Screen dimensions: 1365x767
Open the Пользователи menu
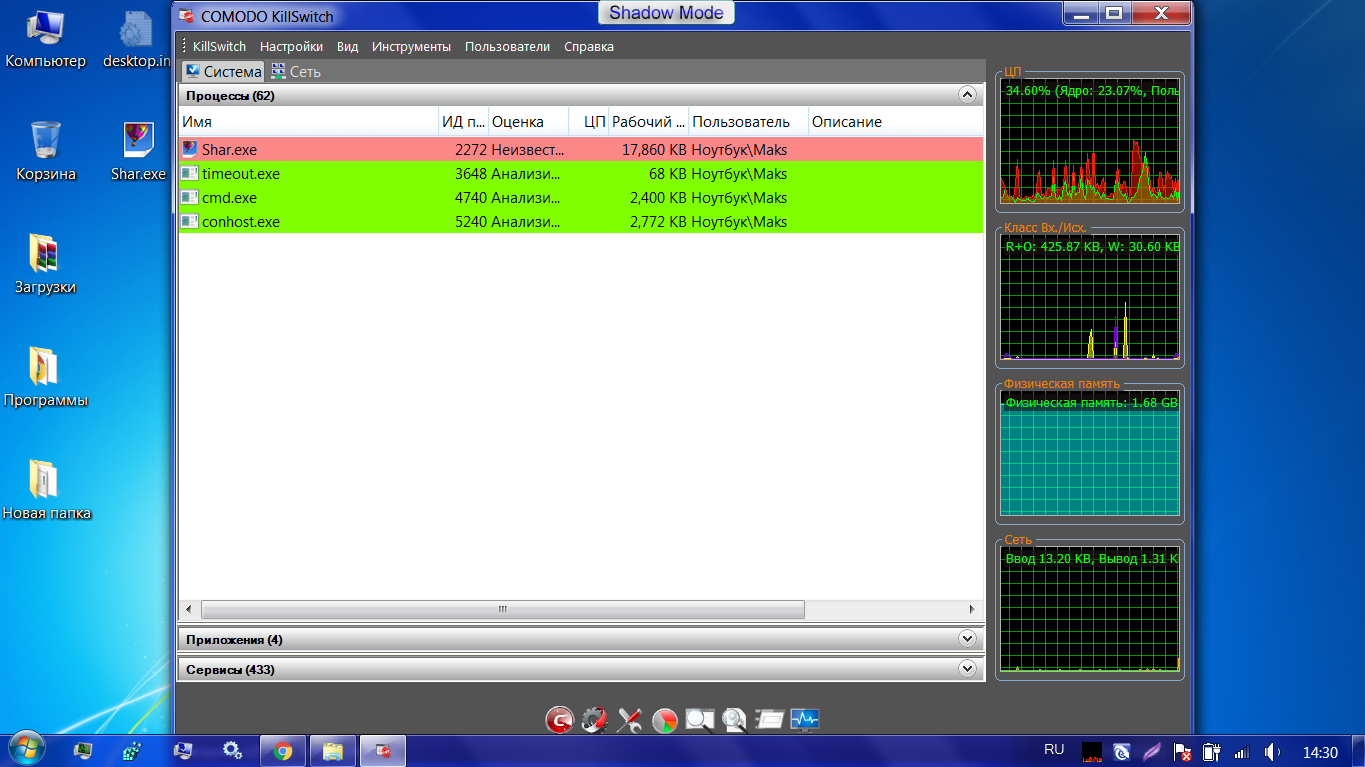click(x=507, y=47)
